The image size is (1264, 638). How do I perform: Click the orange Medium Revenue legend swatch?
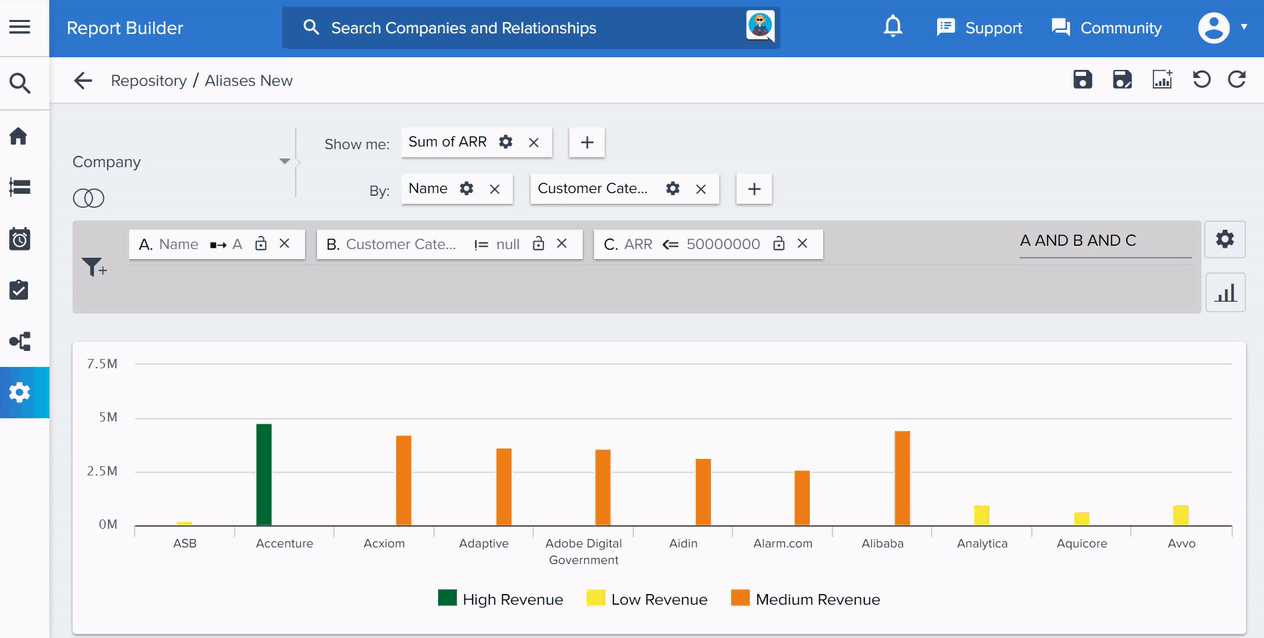click(740, 598)
